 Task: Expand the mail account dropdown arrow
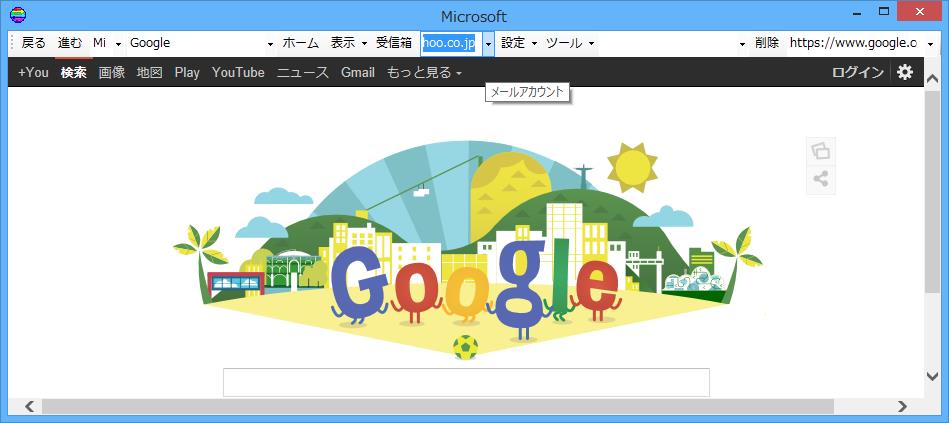(x=488, y=44)
